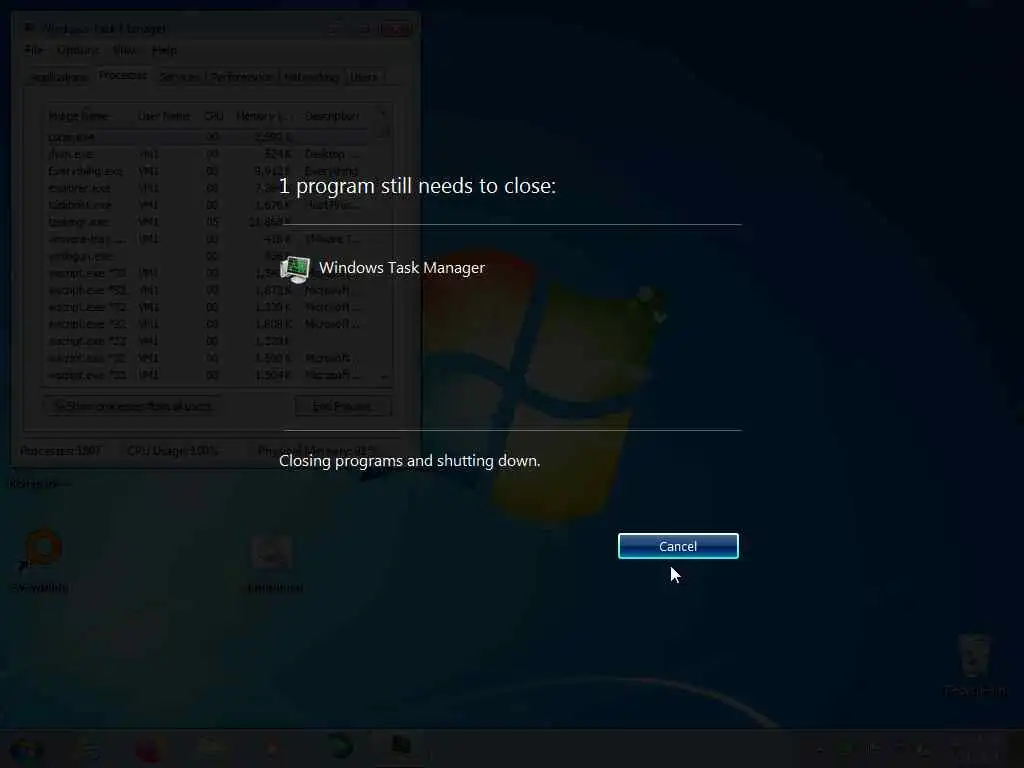Click End Process button in Task Manager

[x=343, y=406]
